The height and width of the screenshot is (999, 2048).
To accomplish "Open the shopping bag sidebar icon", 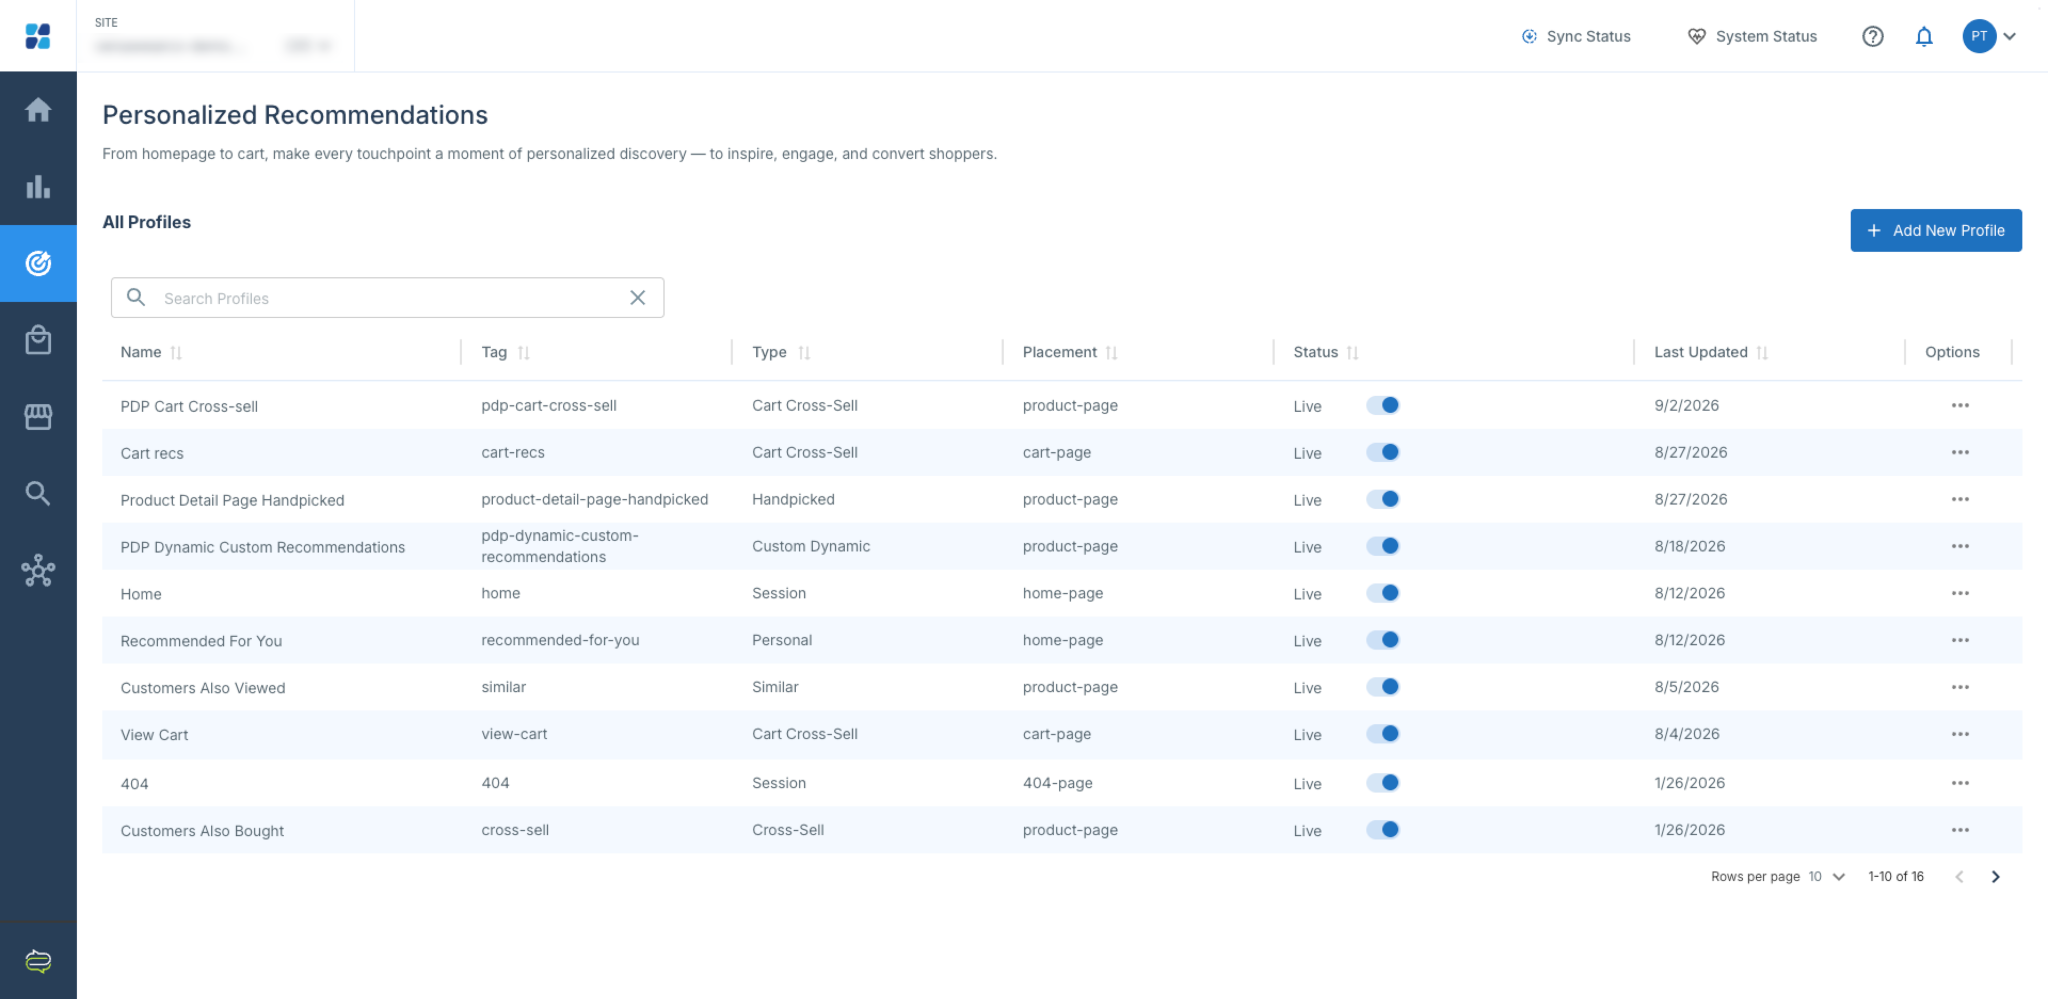I will (x=38, y=340).
